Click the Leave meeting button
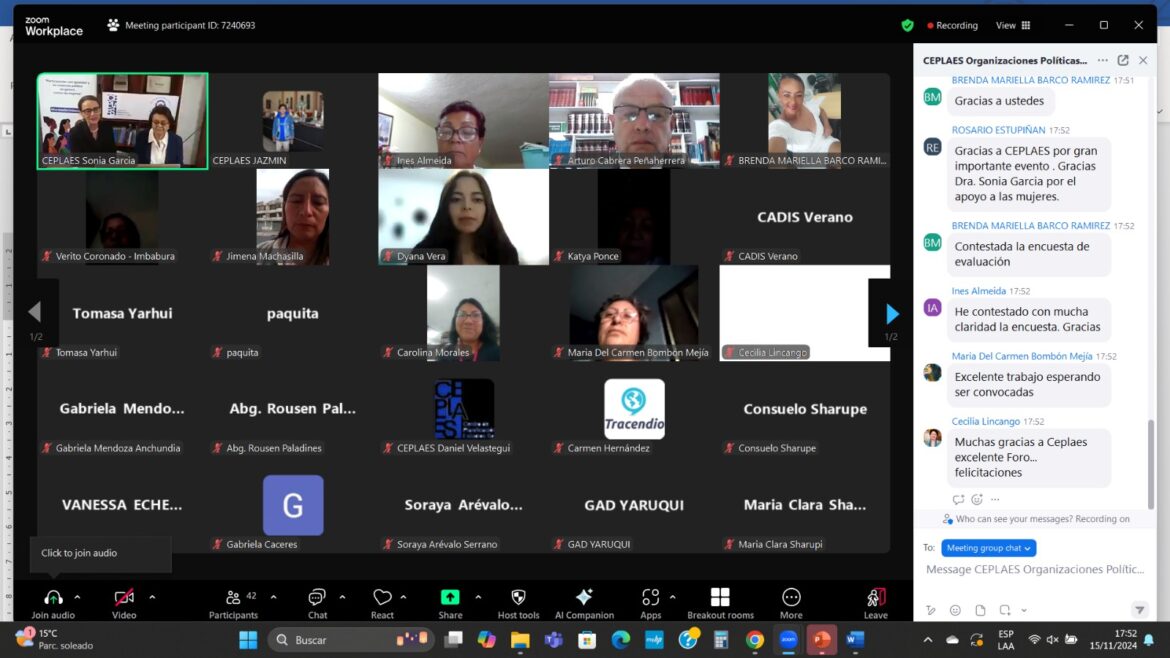Image resolution: width=1170 pixels, height=658 pixels. tap(875, 599)
